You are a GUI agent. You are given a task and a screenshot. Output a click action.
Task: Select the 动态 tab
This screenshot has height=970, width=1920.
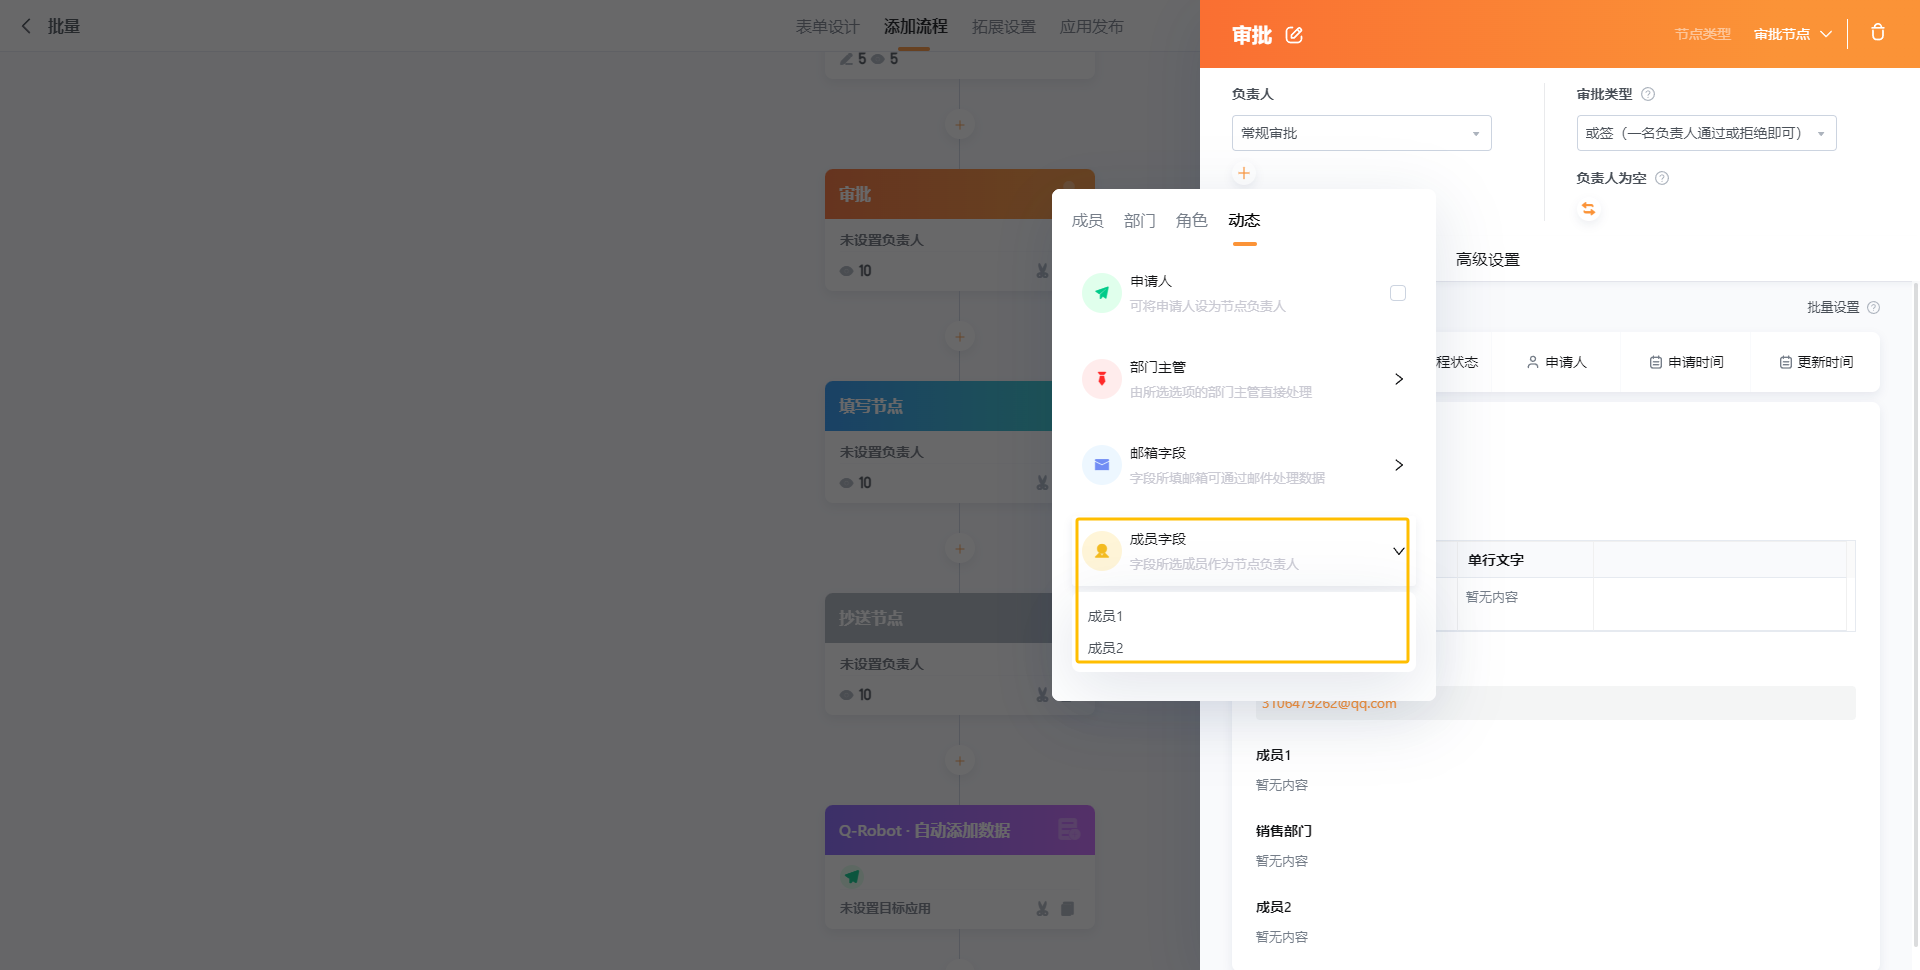point(1244,221)
